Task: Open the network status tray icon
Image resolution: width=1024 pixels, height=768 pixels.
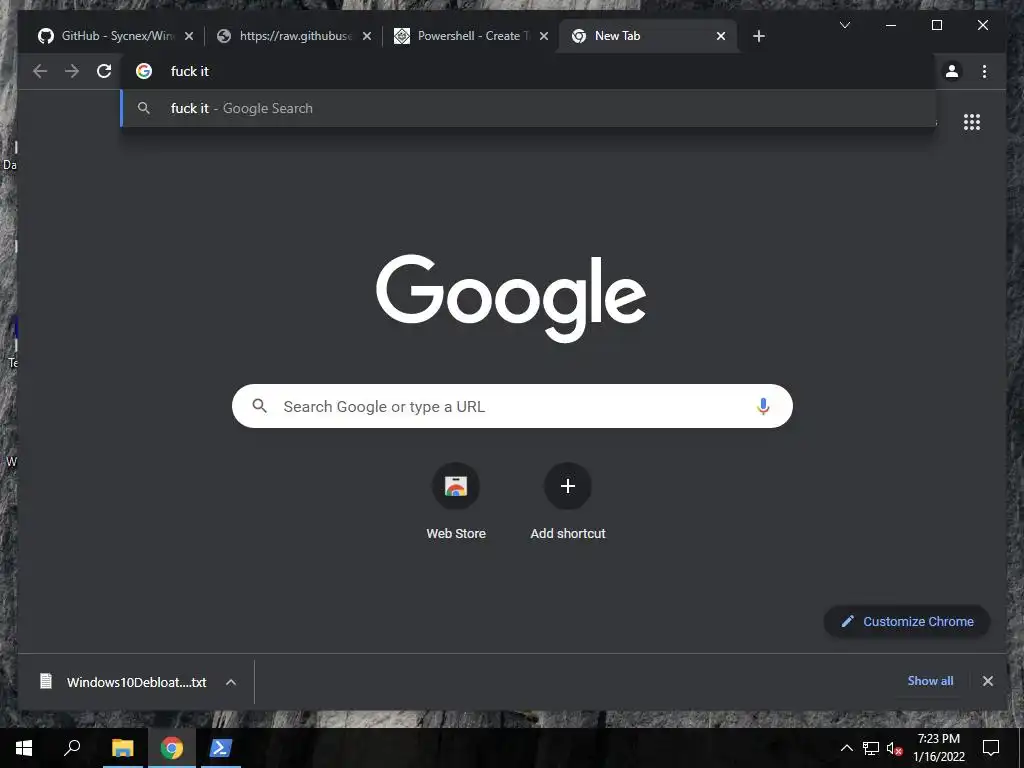Action: (x=871, y=748)
